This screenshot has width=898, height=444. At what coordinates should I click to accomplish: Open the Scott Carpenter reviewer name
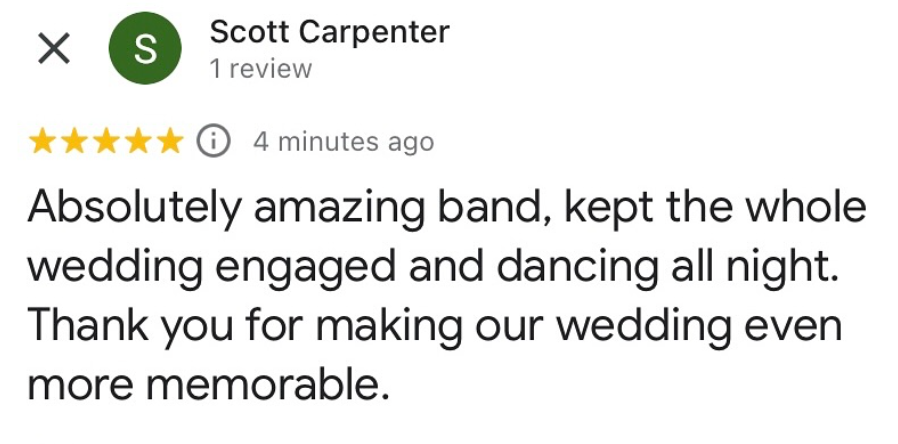(329, 32)
